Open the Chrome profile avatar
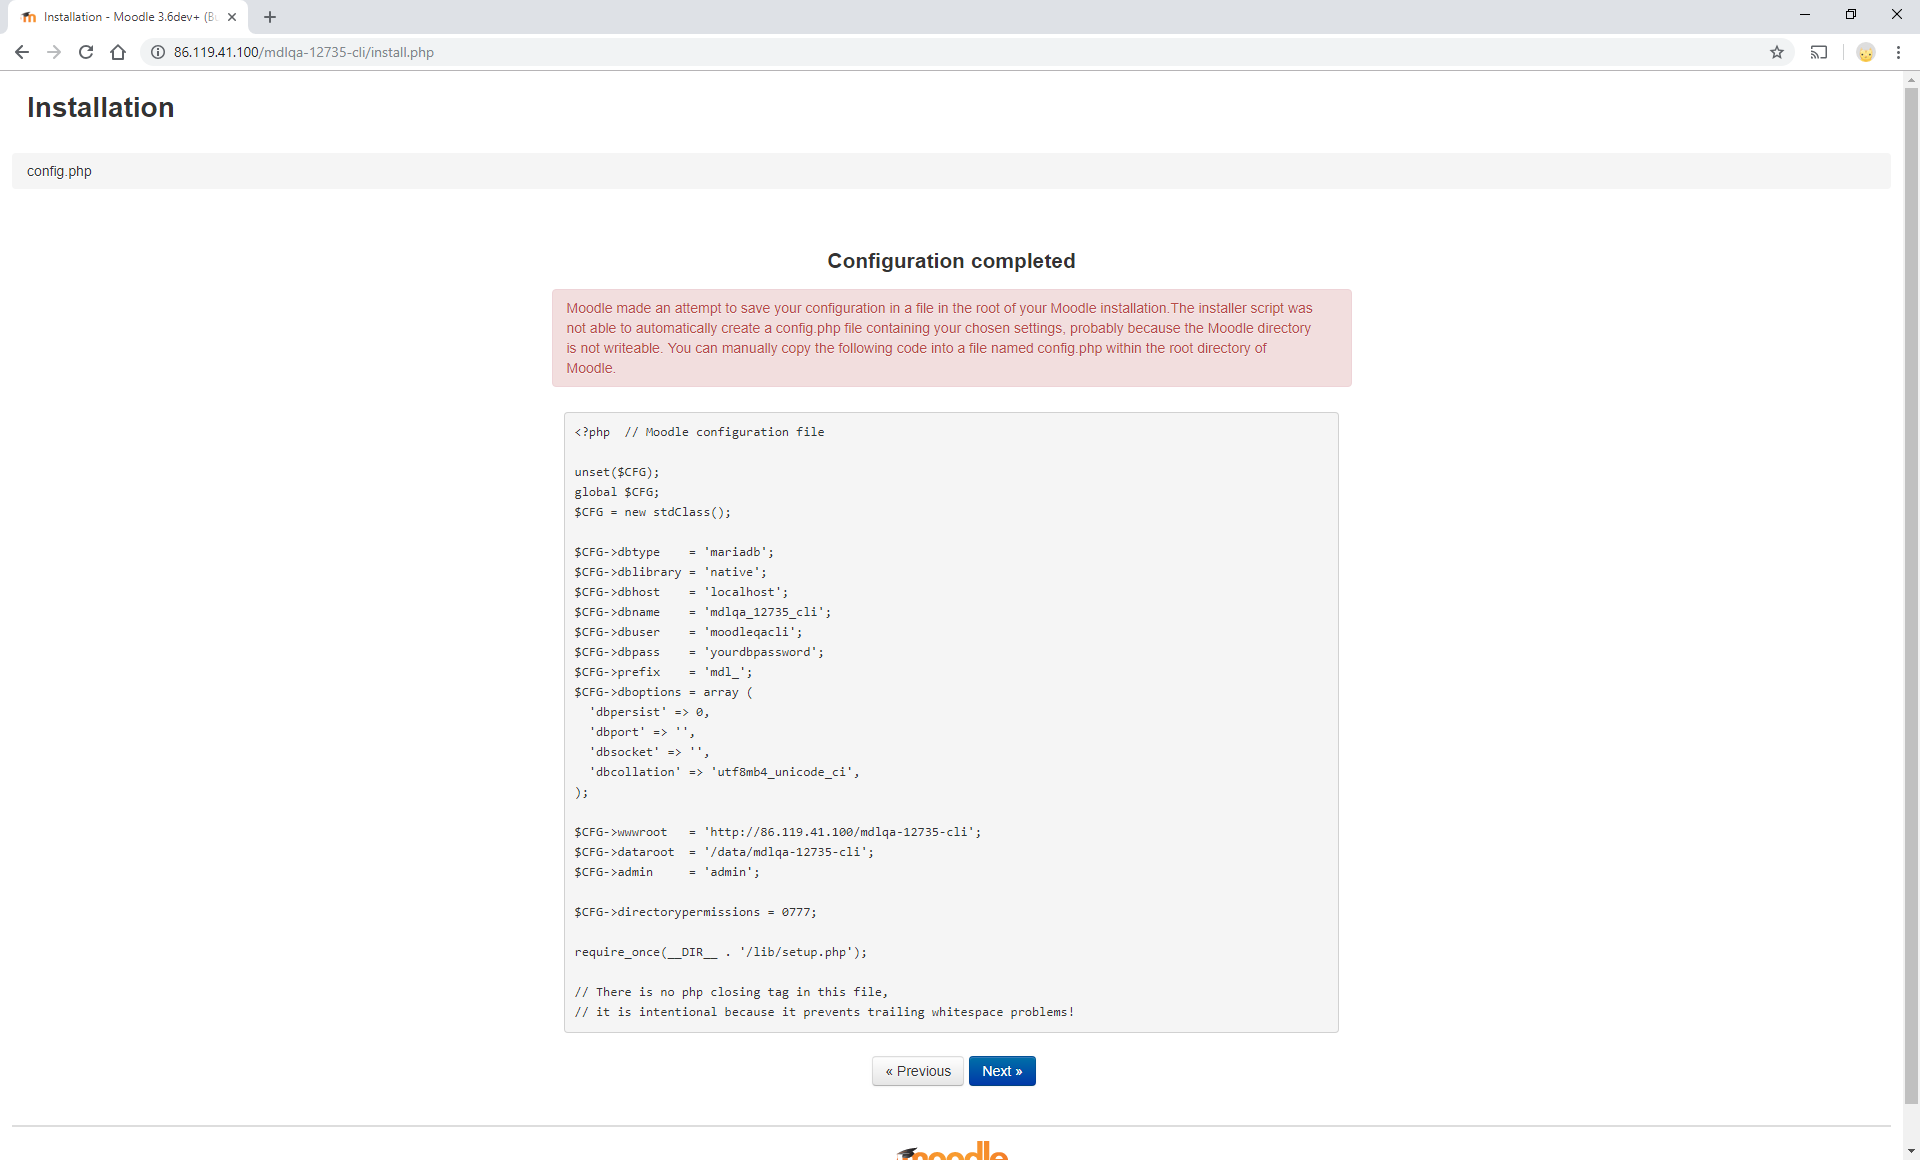The width and height of the screenshot is (1920, 1160). [x=1866, y=52]
